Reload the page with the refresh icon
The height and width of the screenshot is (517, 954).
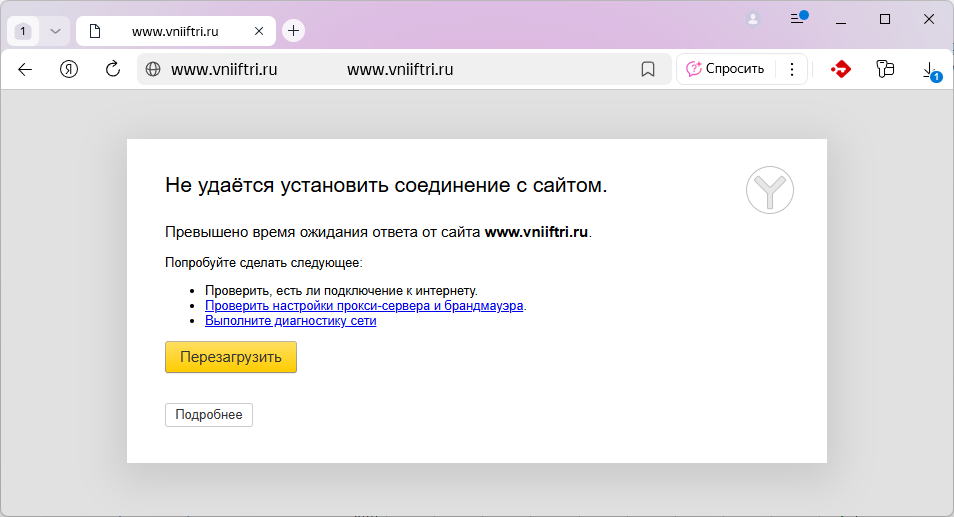[x=113, y=69]
